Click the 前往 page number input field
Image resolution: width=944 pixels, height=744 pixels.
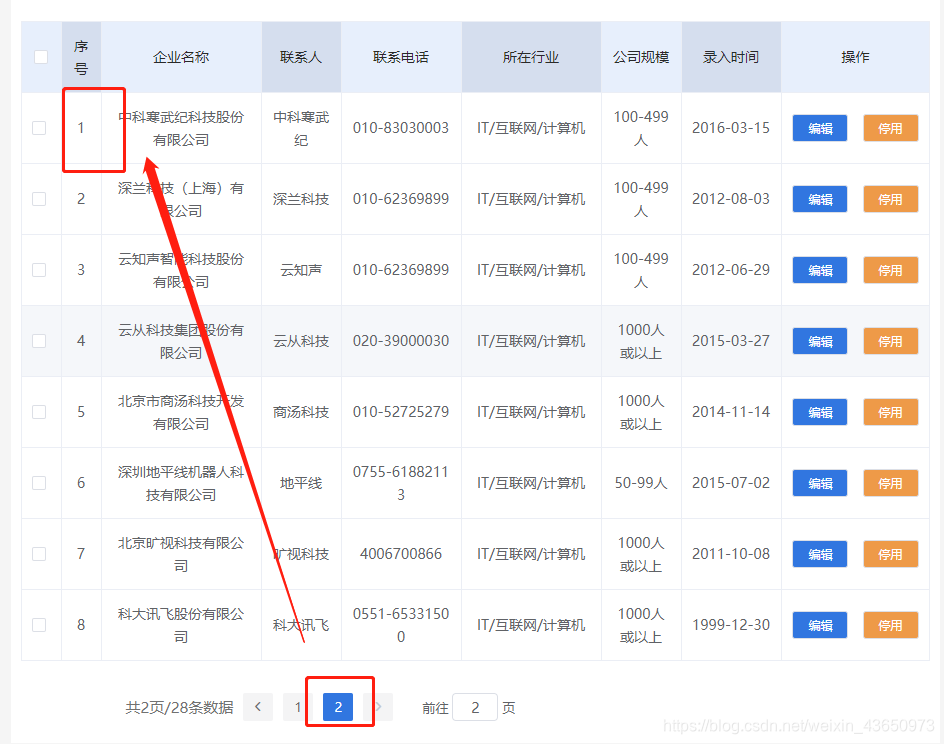tap(474, 707)
